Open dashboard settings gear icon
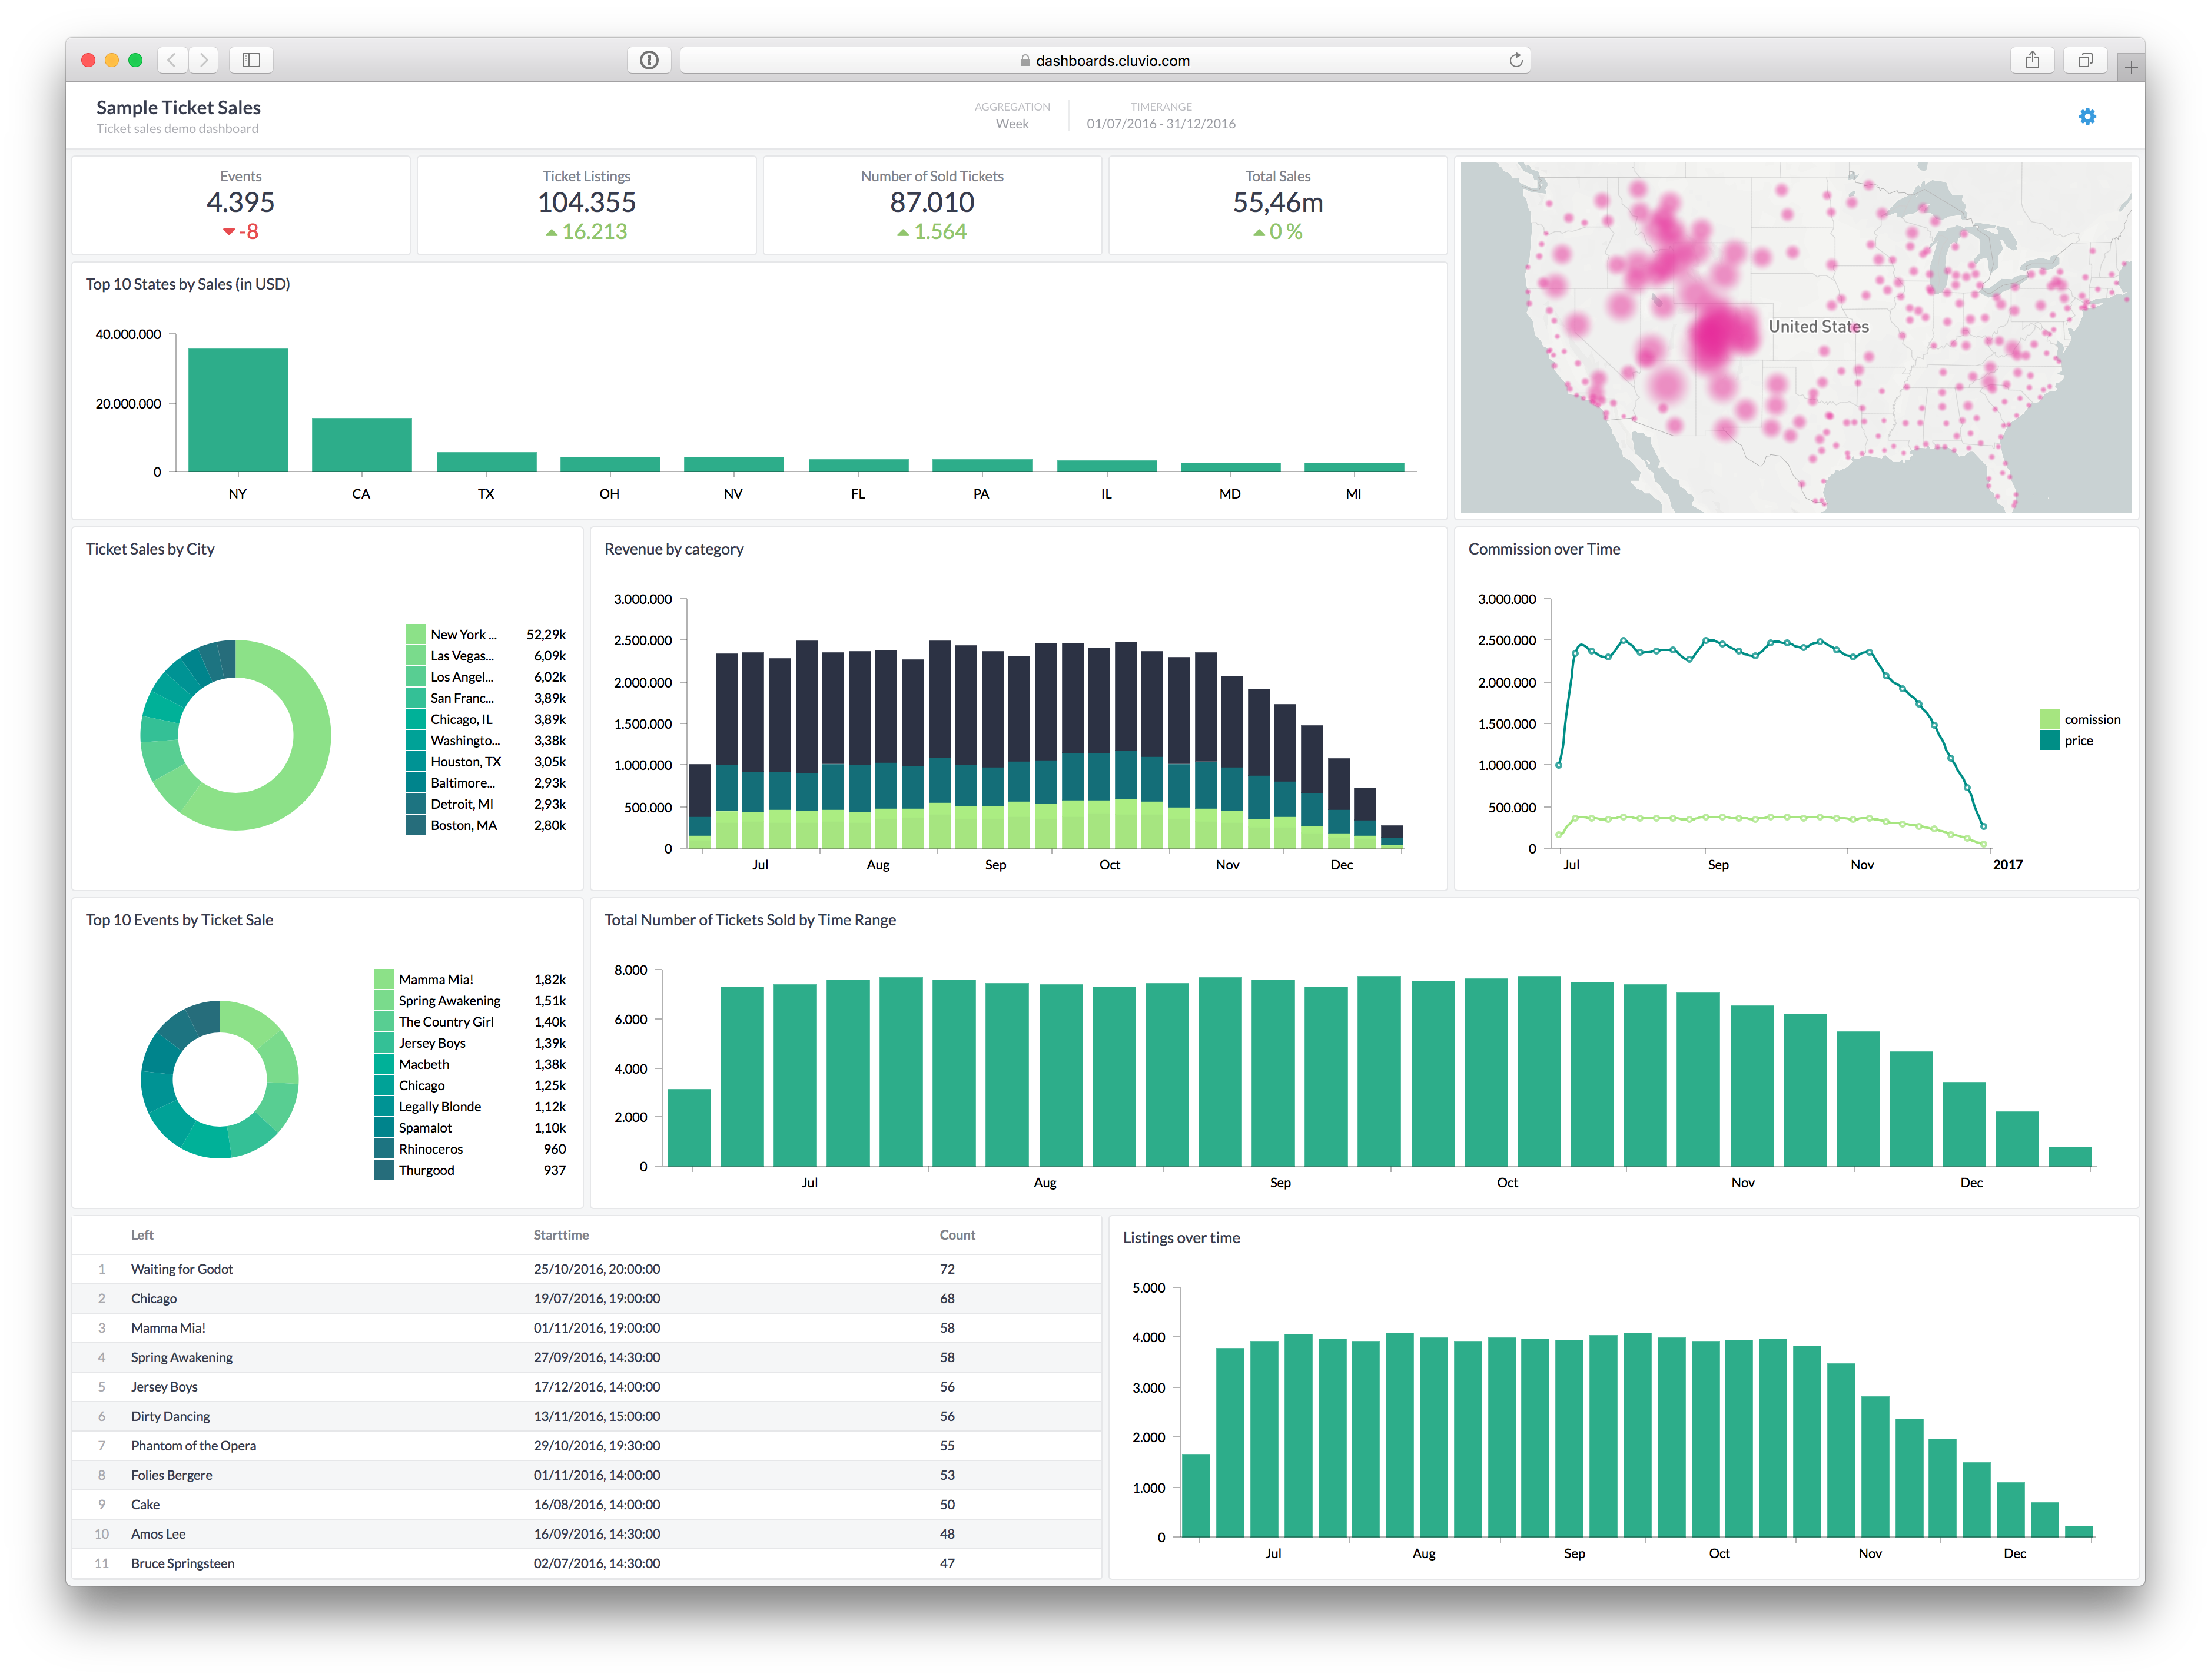This screenshot has width=2211, height=1680. (2087, 116)
